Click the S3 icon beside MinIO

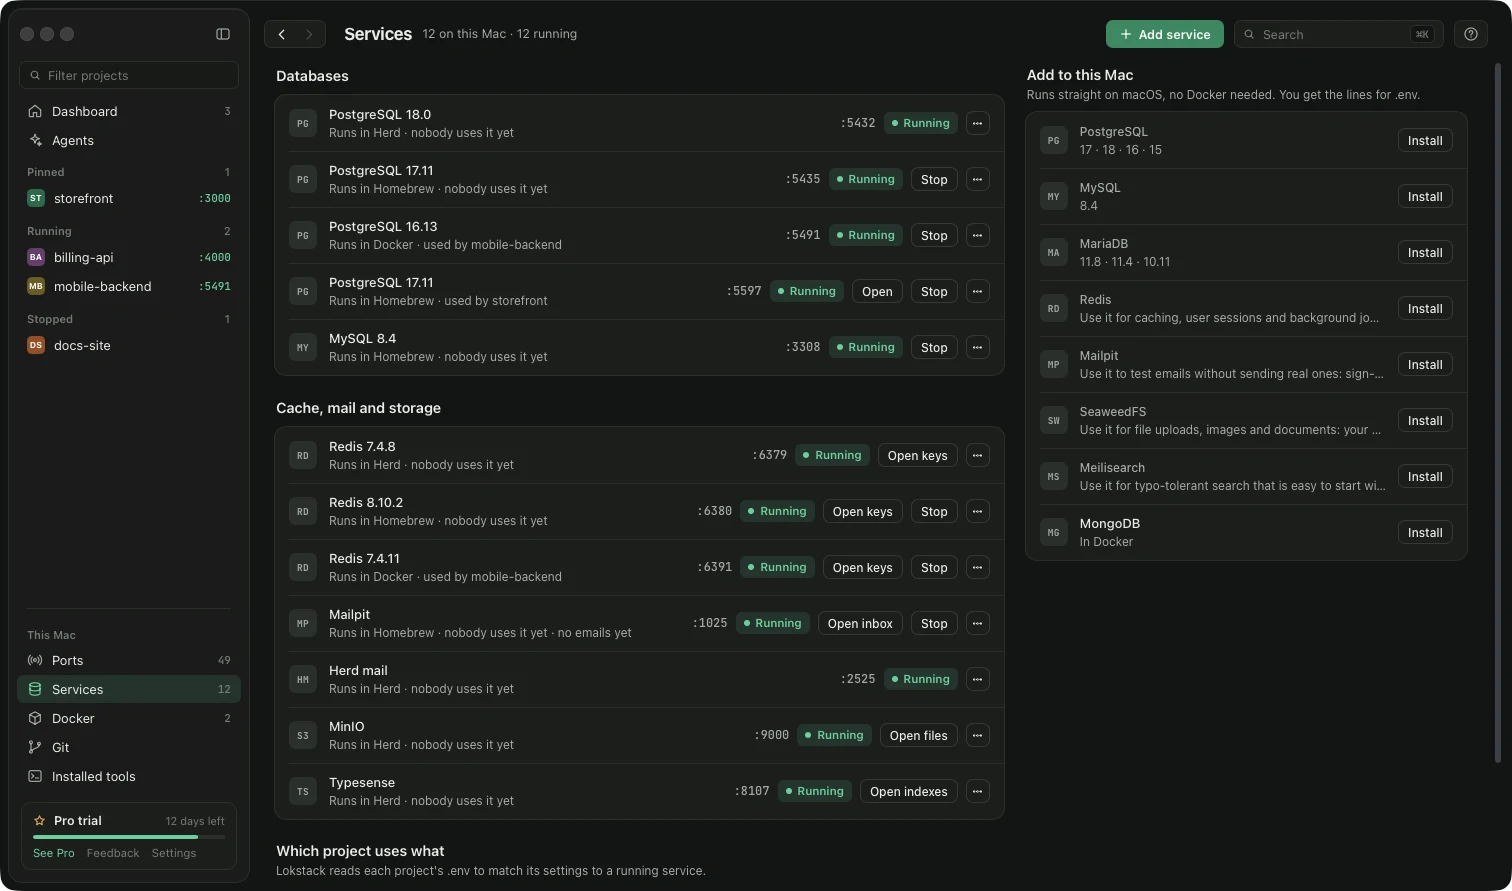point(303,735)
